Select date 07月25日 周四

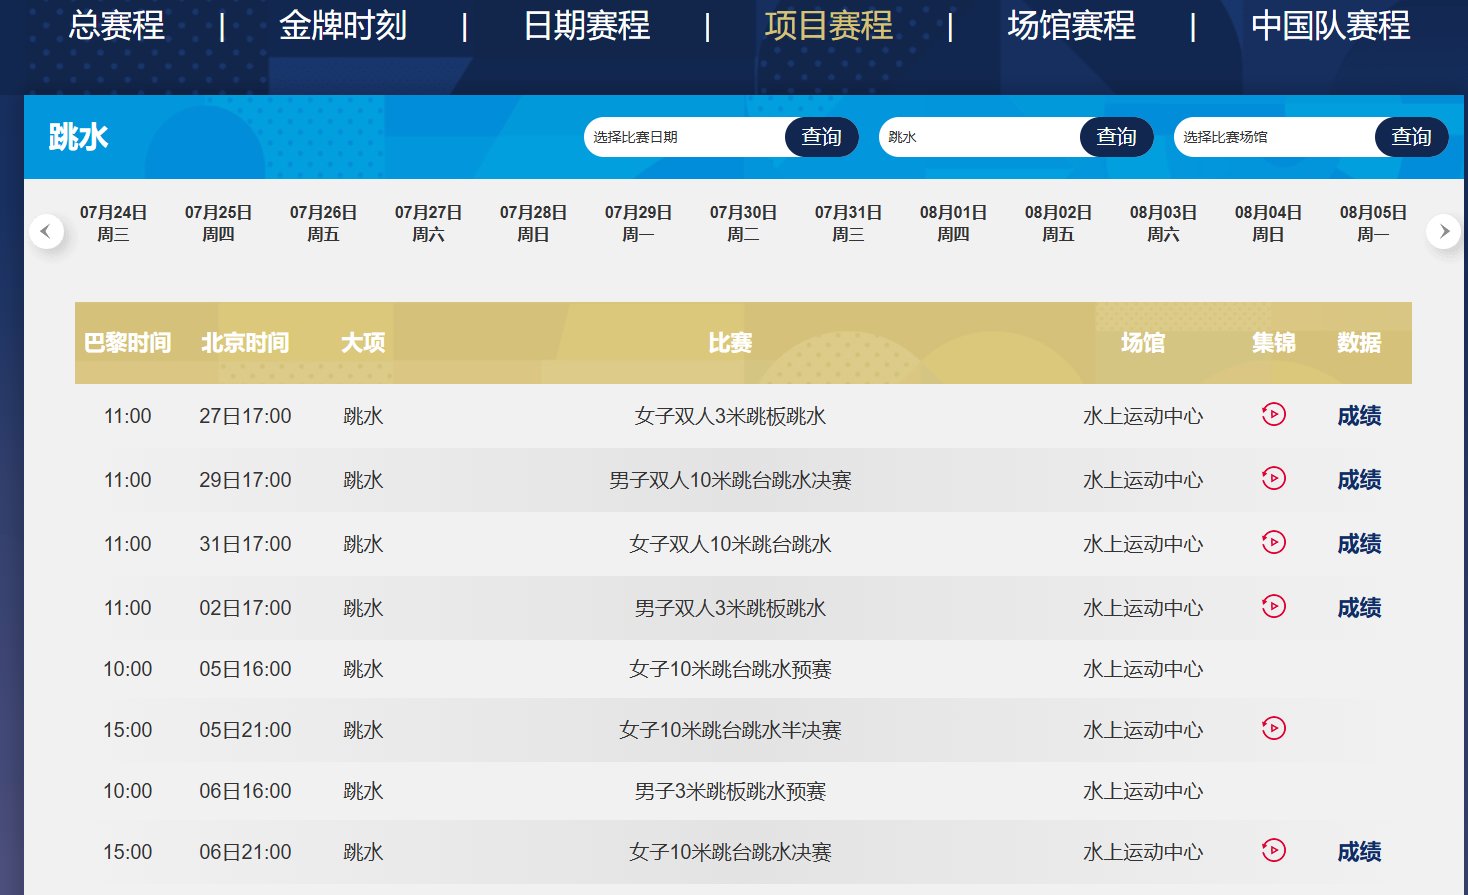point(218,223)
